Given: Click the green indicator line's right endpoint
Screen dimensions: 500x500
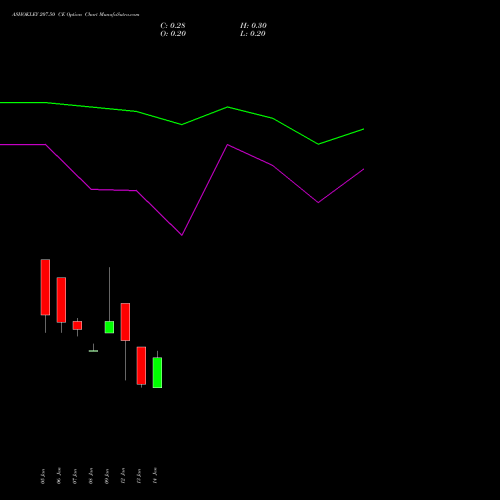Looking at the screenshot, I should tap(363, 129).
